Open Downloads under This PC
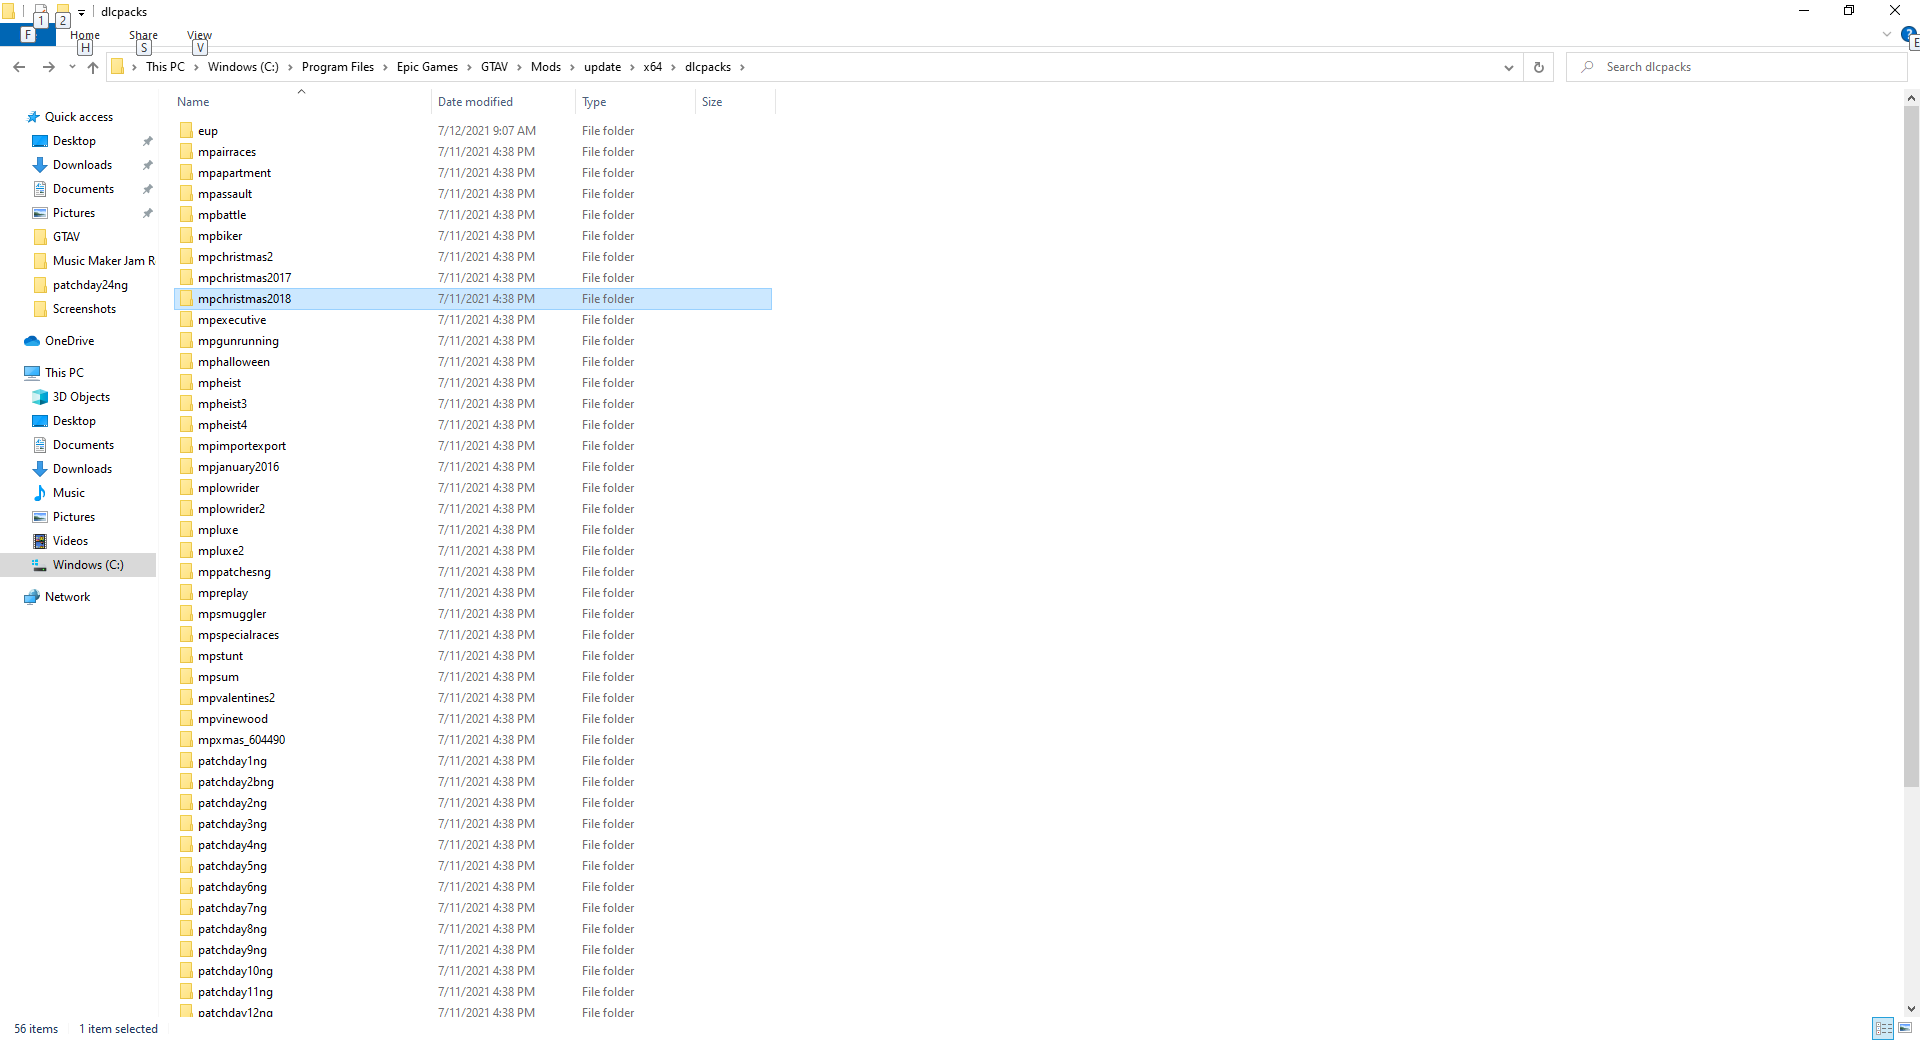Viewport: 1920px width, 1040px height. (x=82, y=469)
